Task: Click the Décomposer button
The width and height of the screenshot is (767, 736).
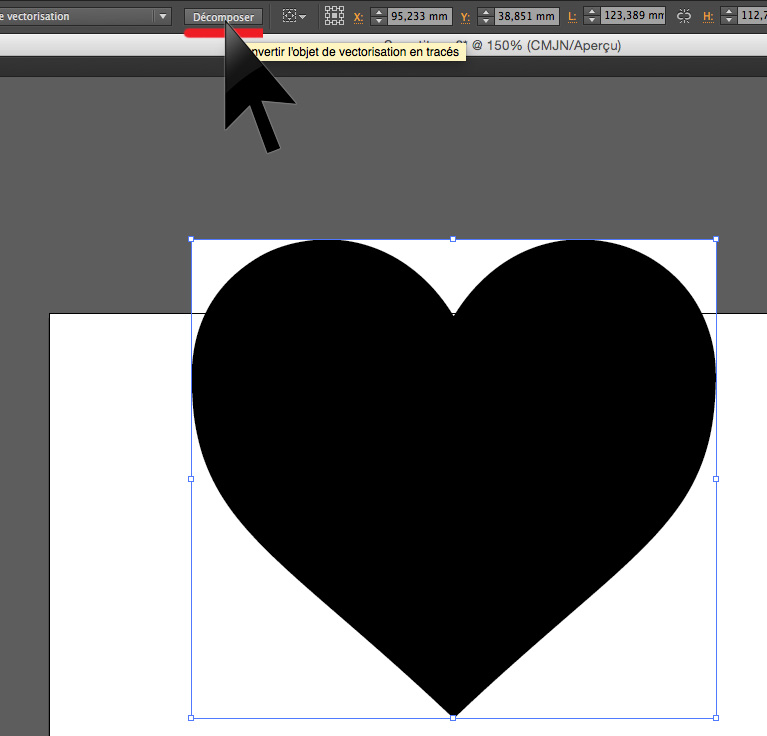Action: tap(224, 17)
